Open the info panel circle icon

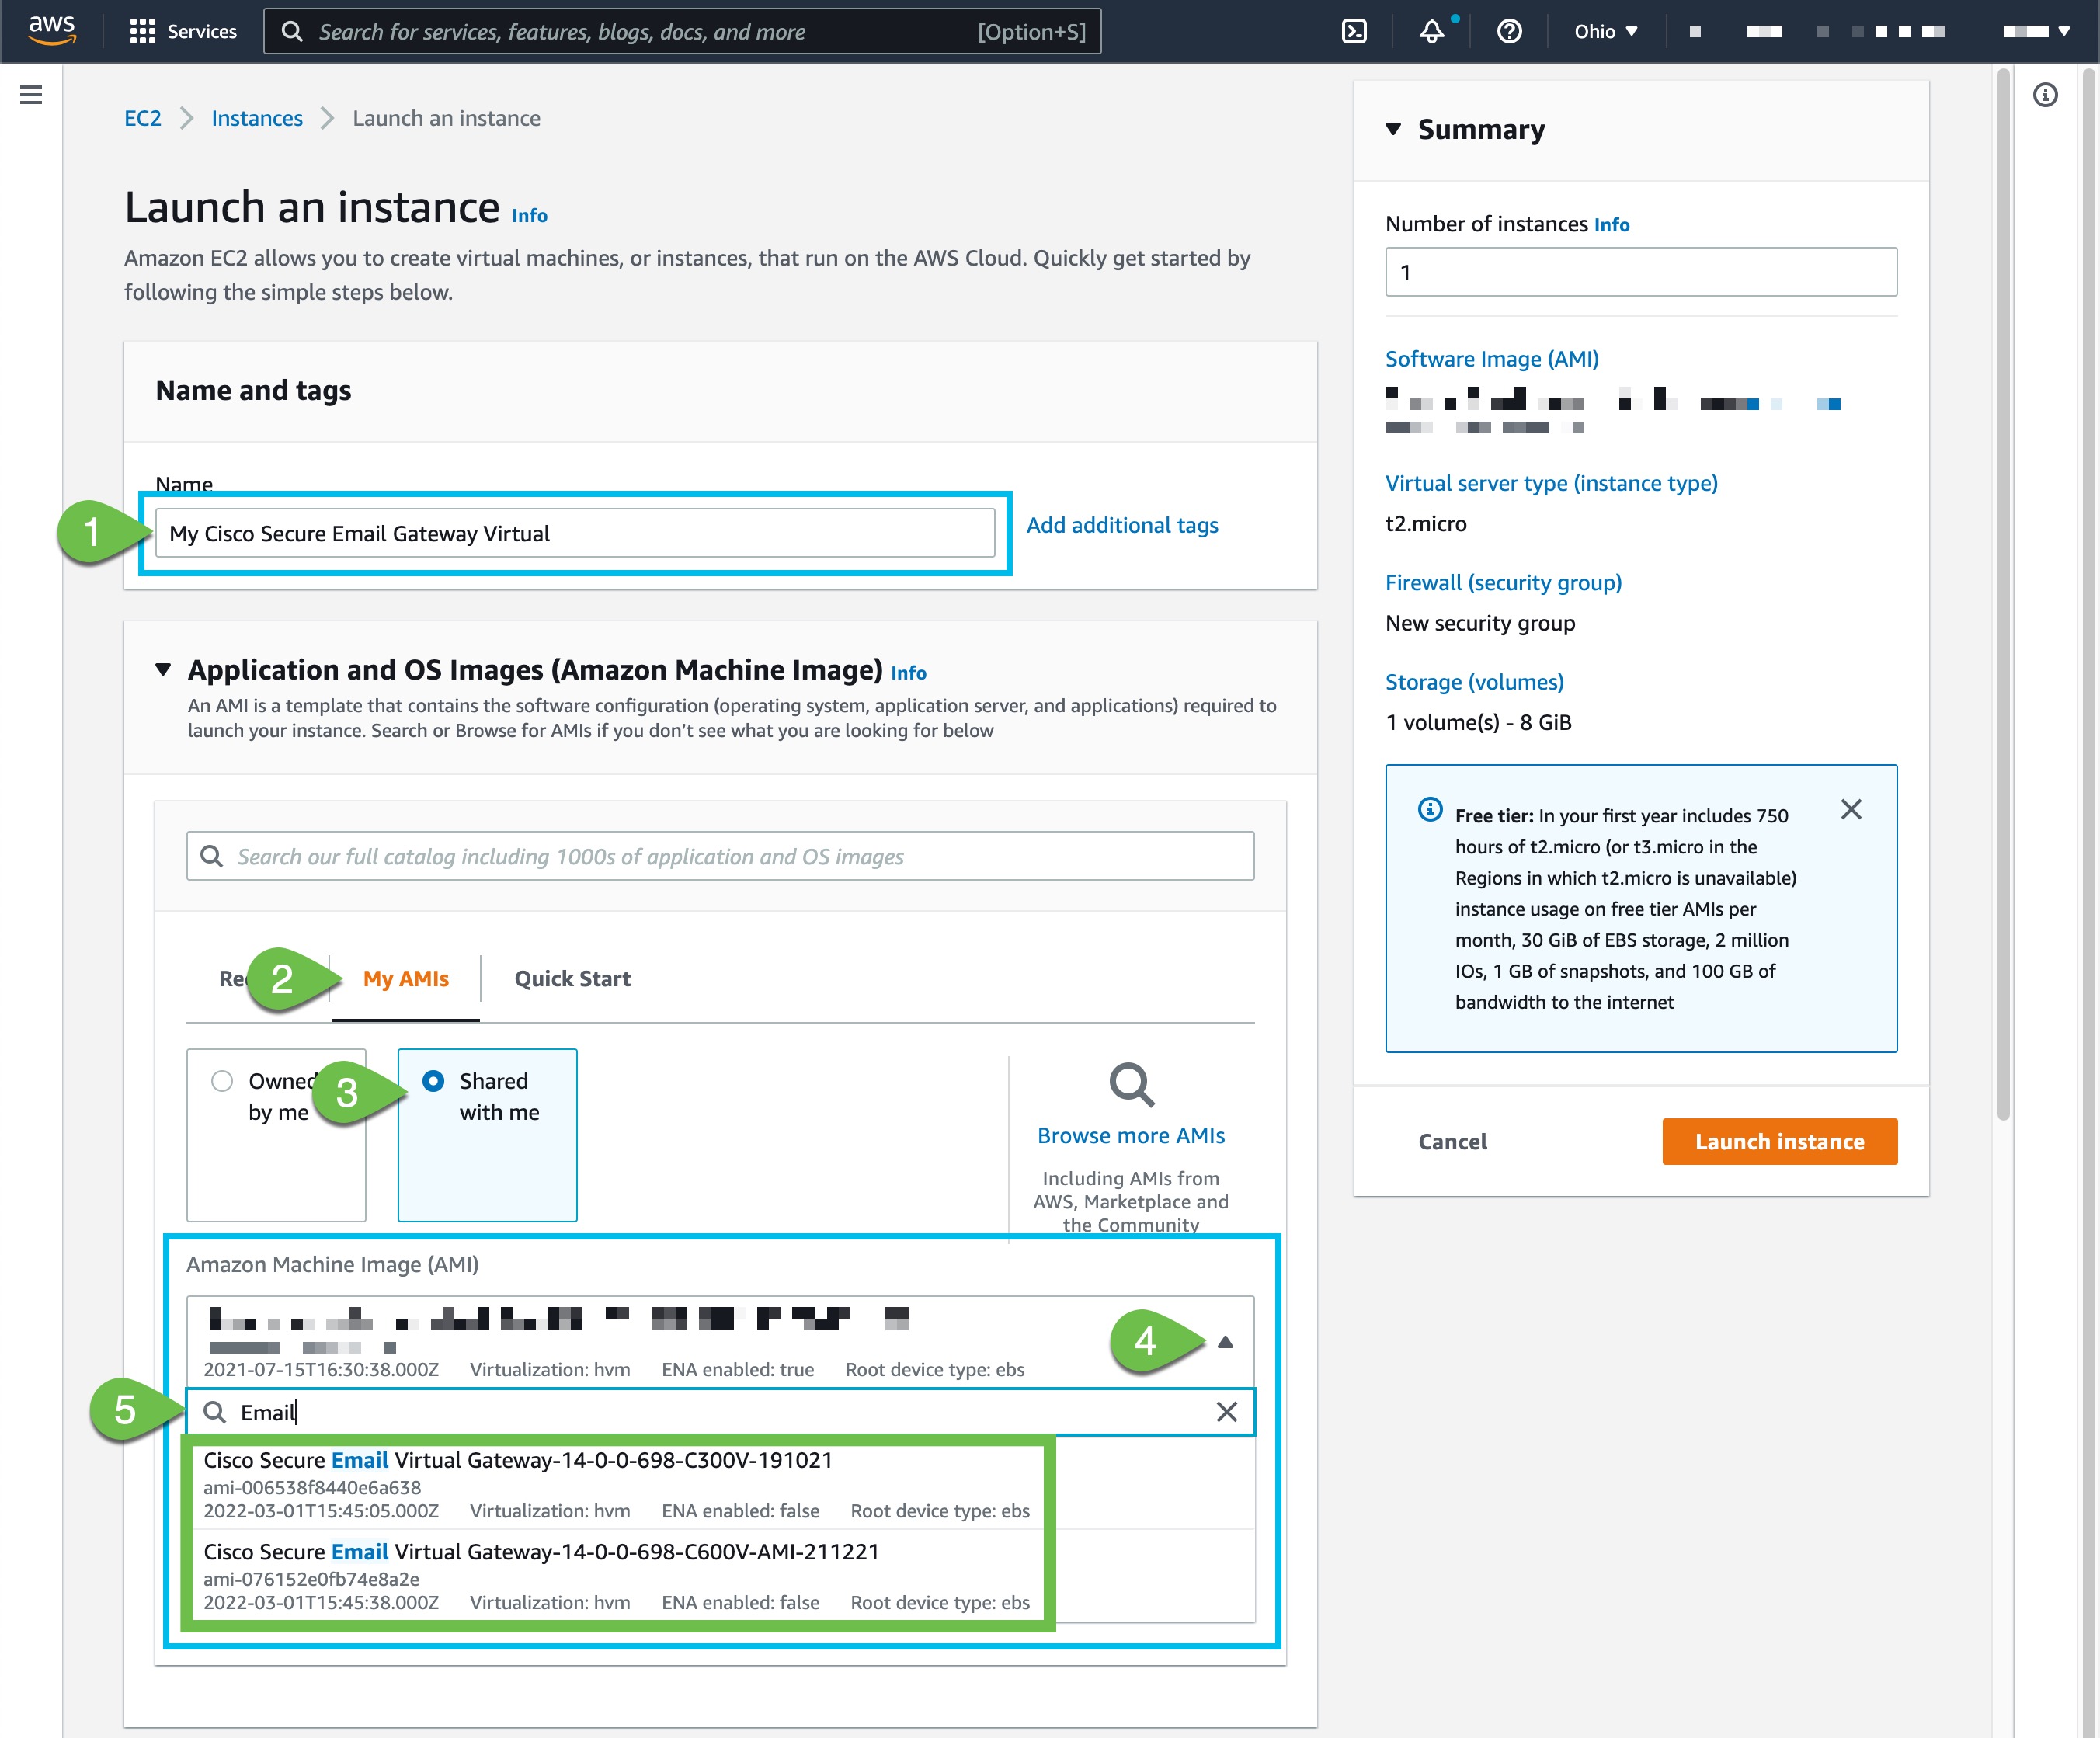point(2045,95)
